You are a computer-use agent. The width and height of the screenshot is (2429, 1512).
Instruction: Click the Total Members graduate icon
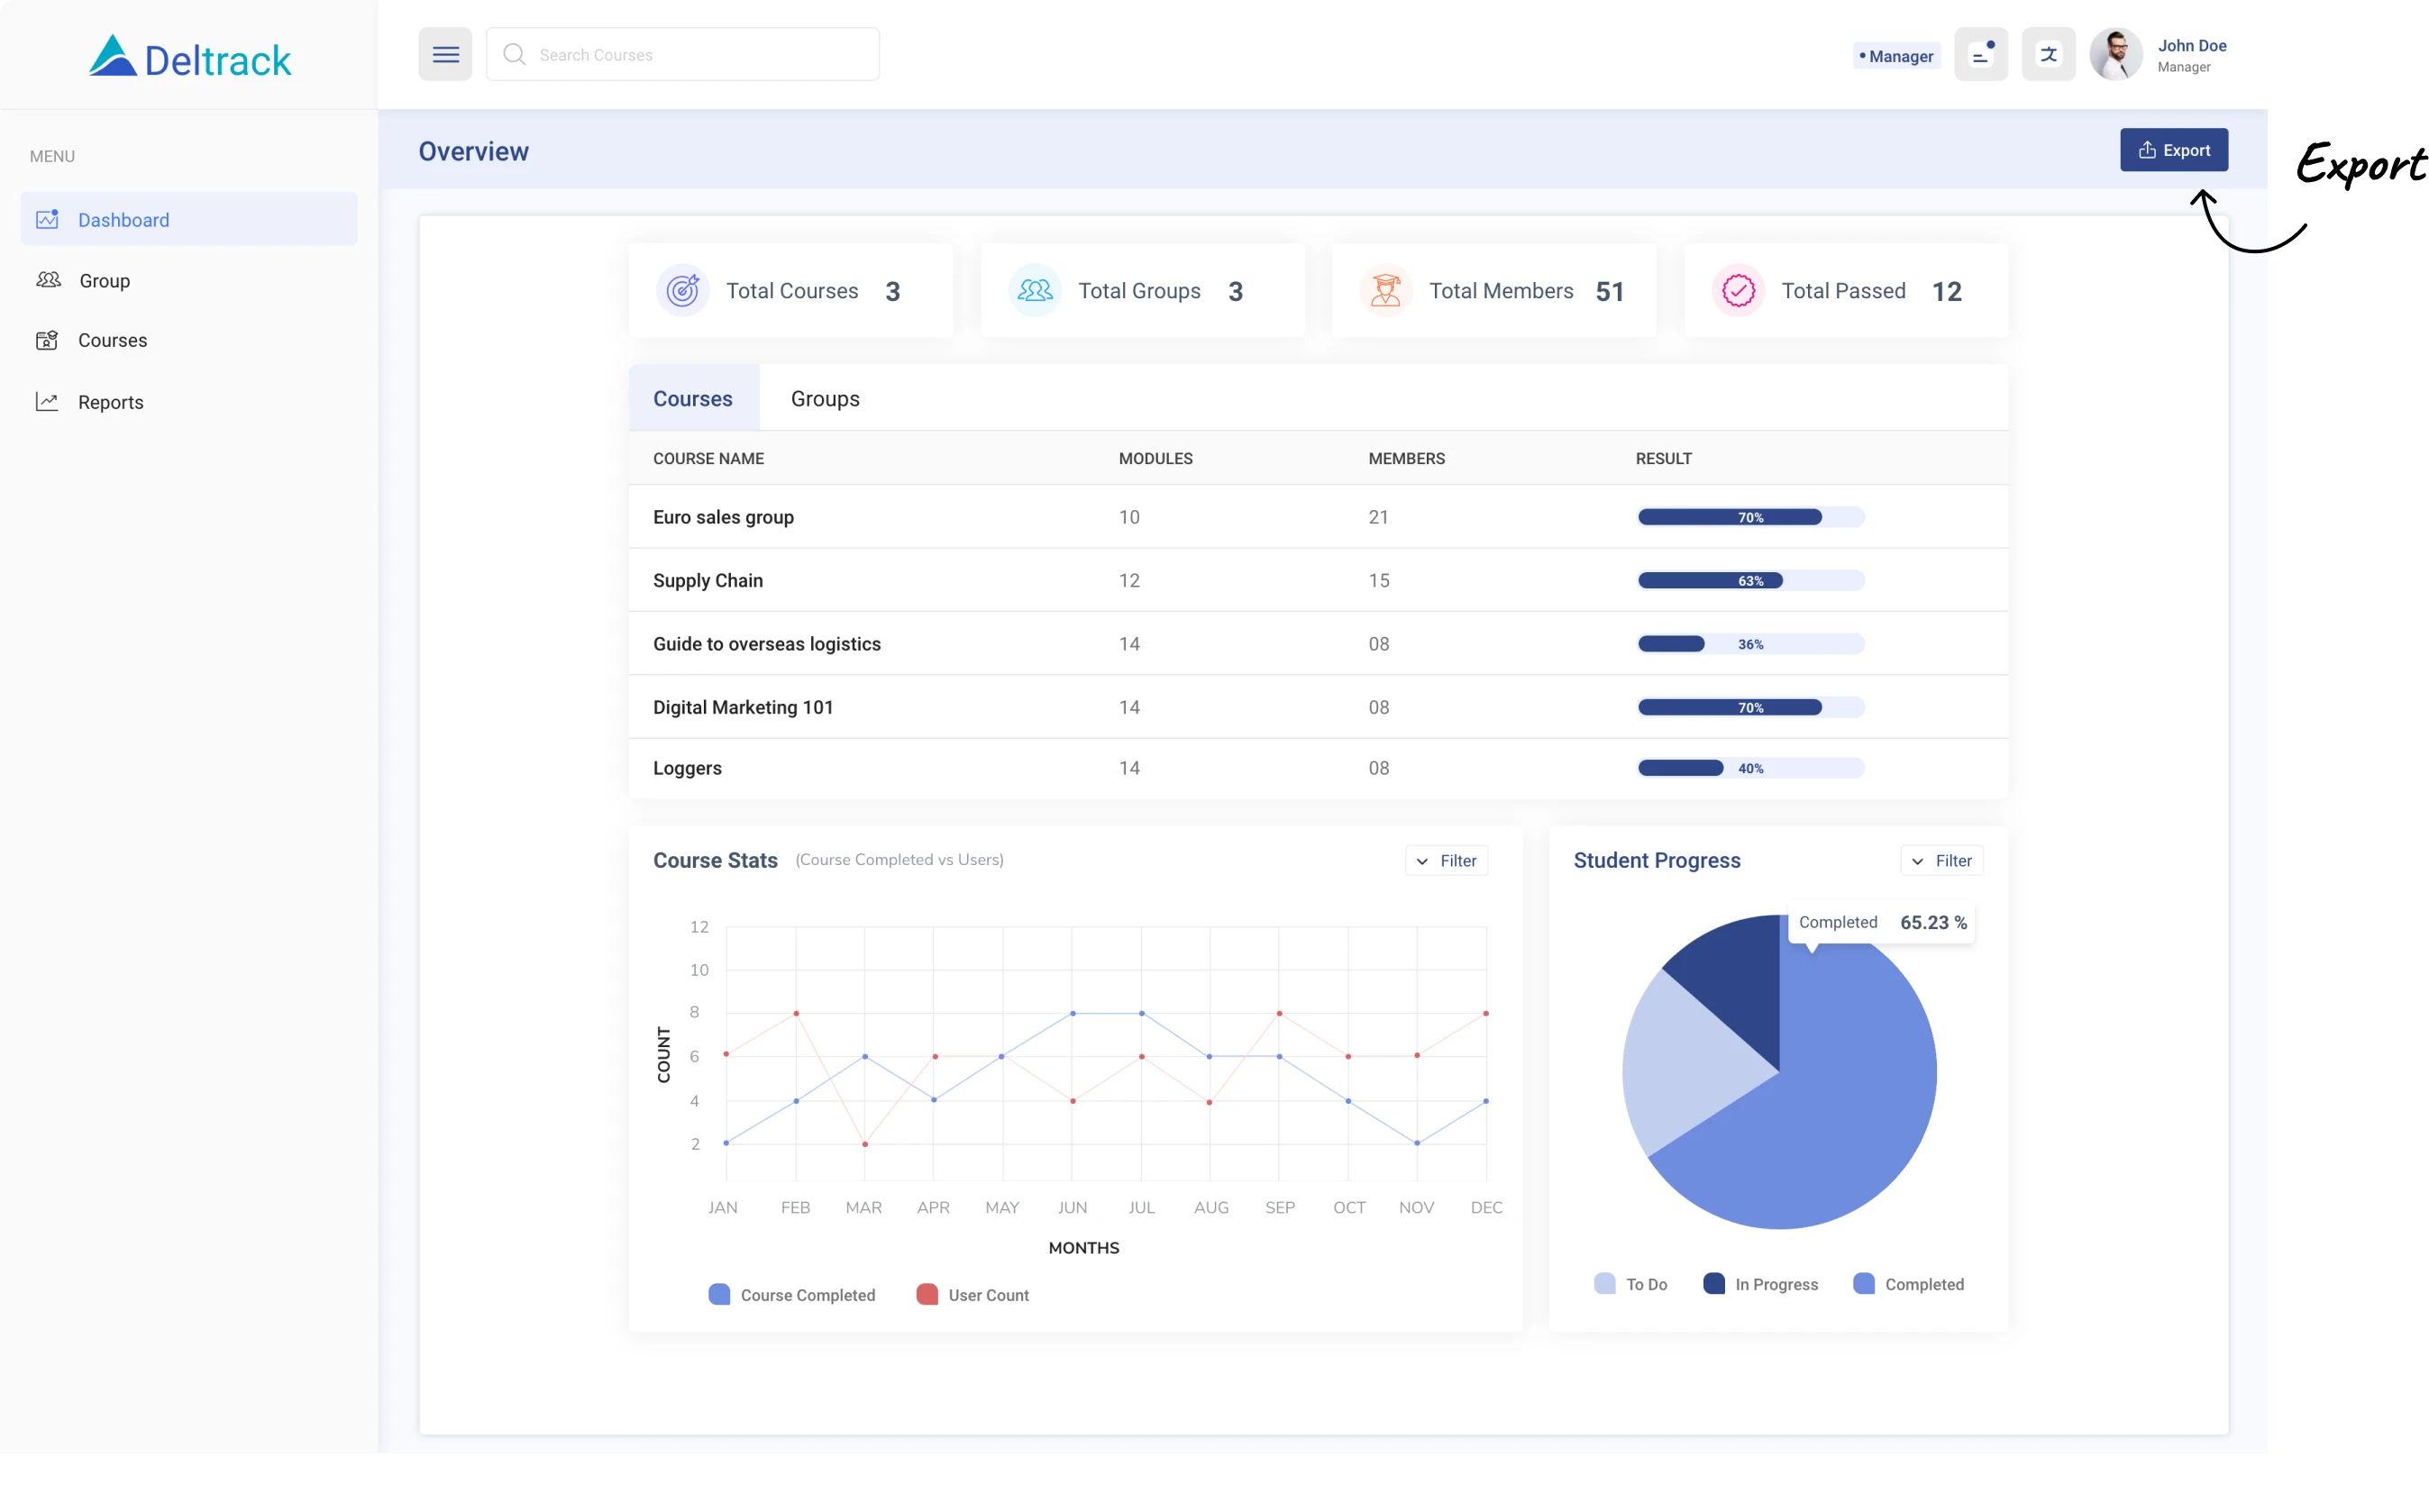[1385, 291]
